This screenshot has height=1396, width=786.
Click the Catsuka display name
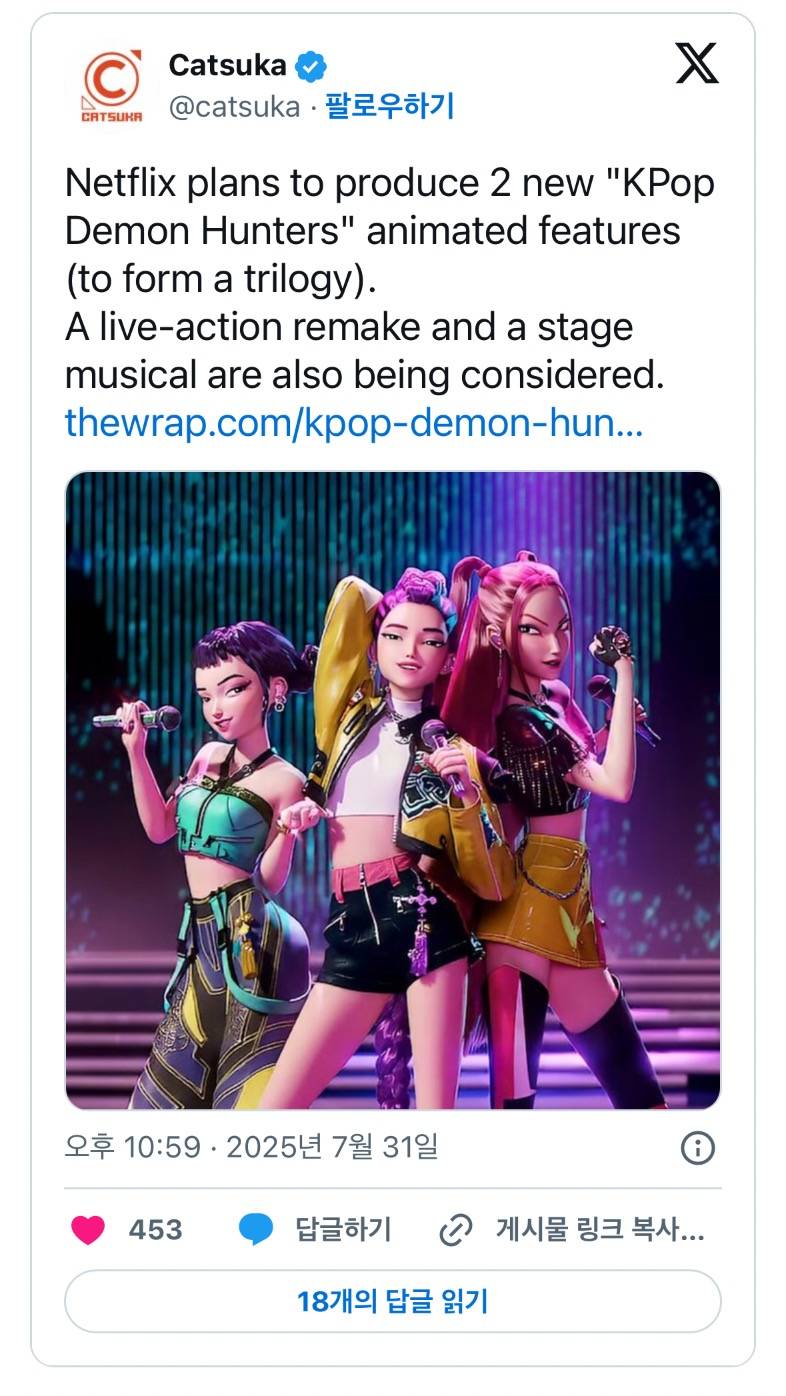[x=227, y=66]
